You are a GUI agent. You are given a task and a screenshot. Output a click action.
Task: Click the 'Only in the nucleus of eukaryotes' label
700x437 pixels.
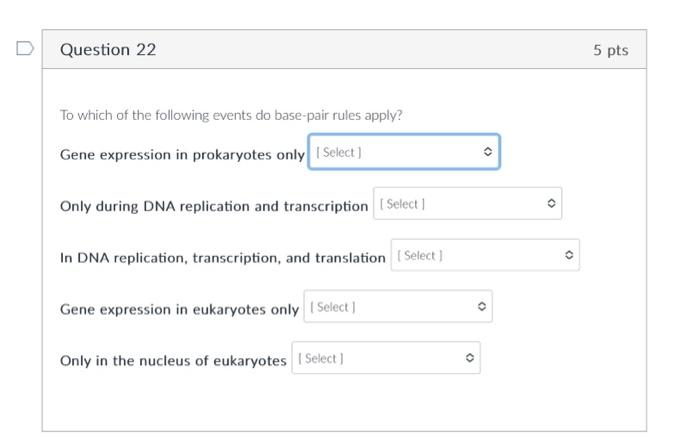[173, 361]
